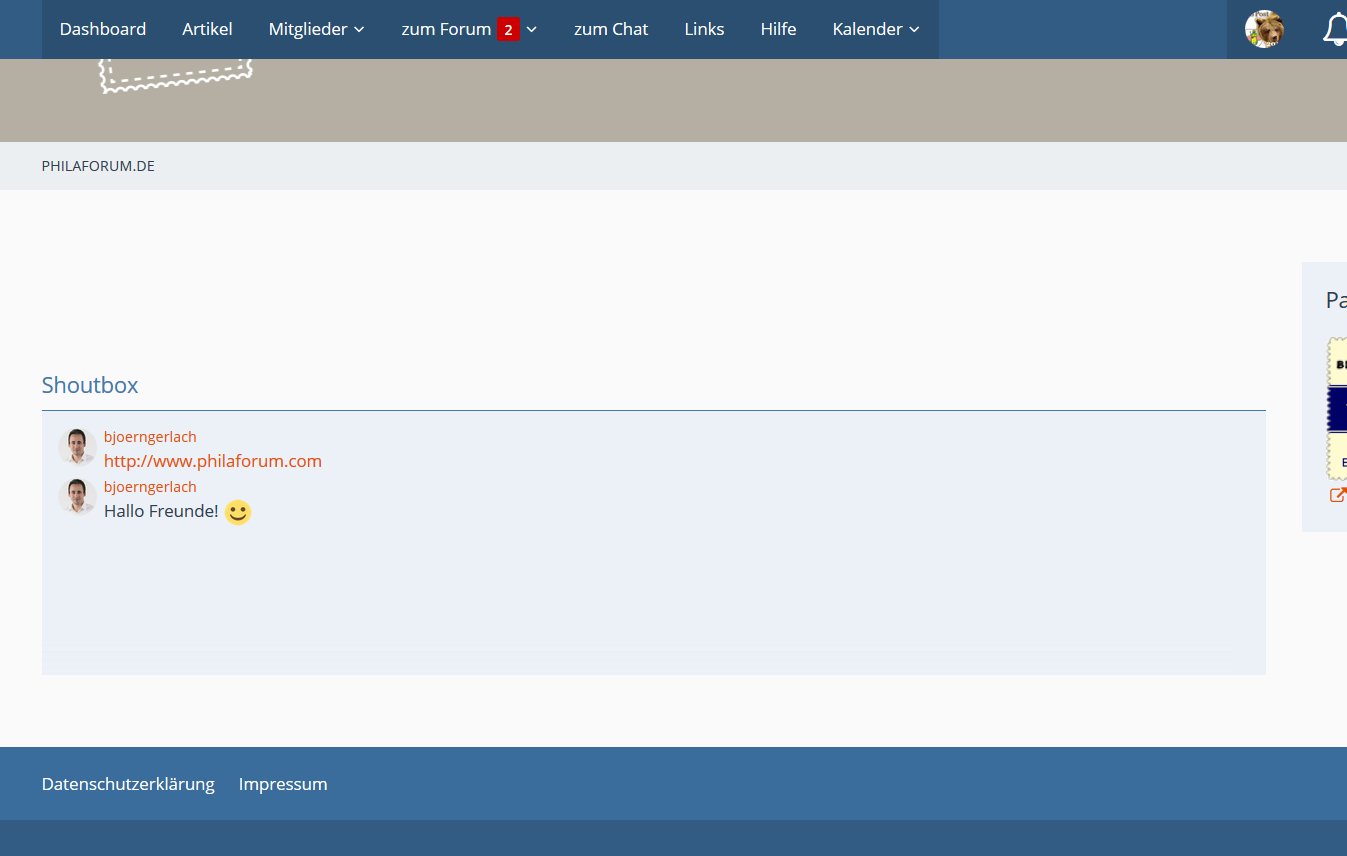Click the PHILAFORUM.DE breadcrumb

point(98,166)
